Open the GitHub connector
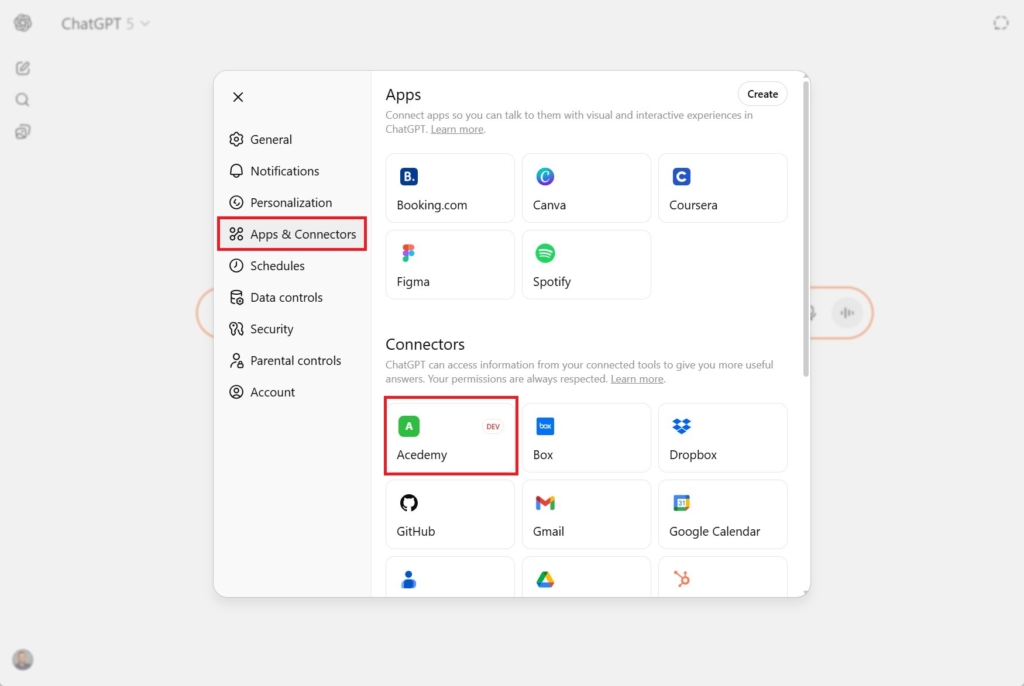The image size is (1024, 686). coord(450,514)
